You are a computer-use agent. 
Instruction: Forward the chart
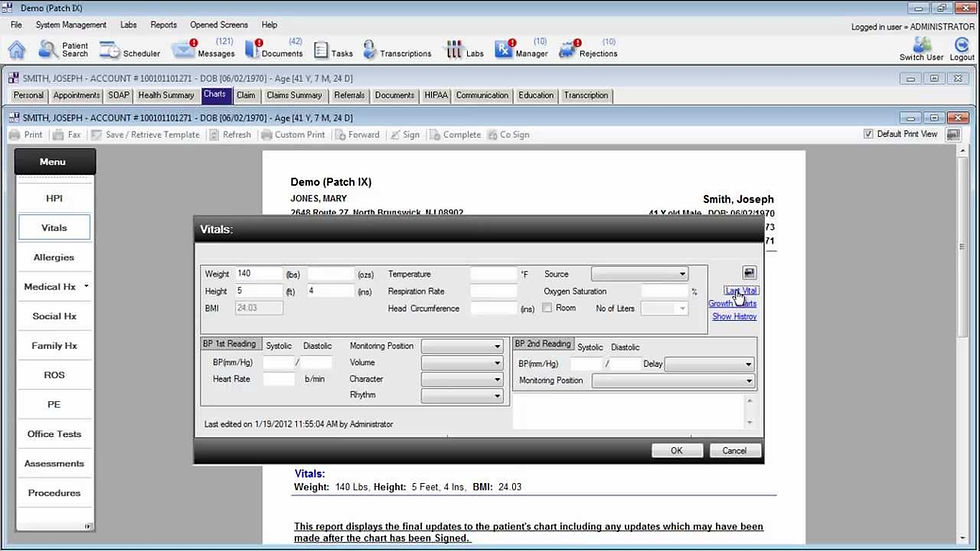pos(358,135)
